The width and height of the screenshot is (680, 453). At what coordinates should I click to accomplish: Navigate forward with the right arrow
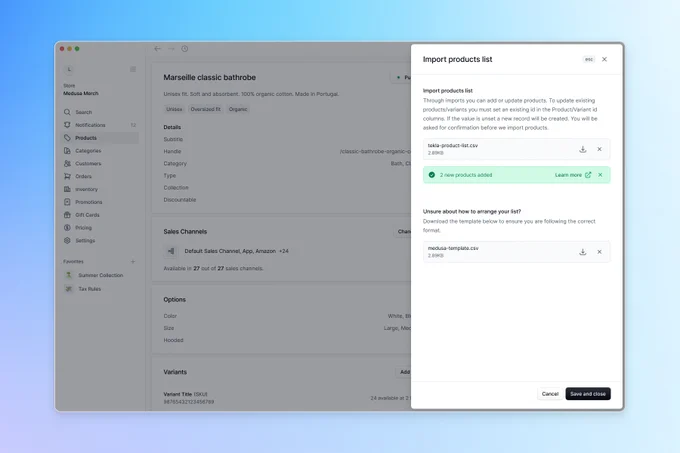point(171,49)
